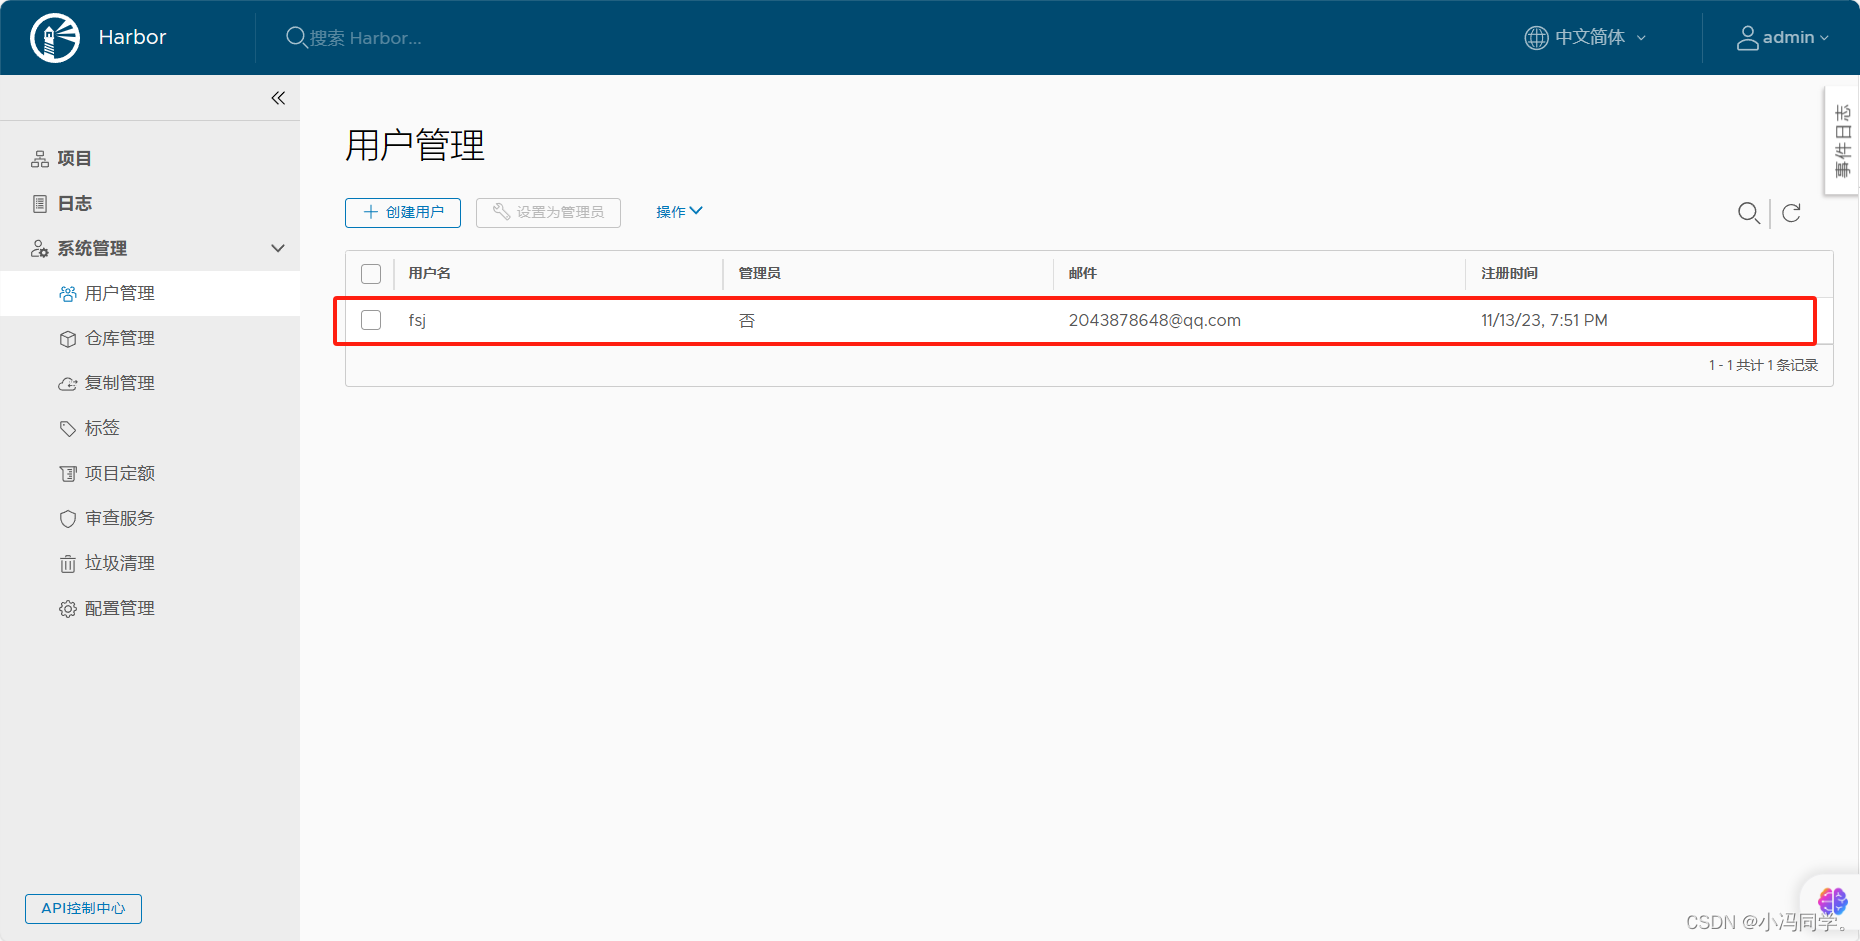
Task: Click the '1 - 1 共计 1 条记录' text
Action: (x=1763, y=366)
